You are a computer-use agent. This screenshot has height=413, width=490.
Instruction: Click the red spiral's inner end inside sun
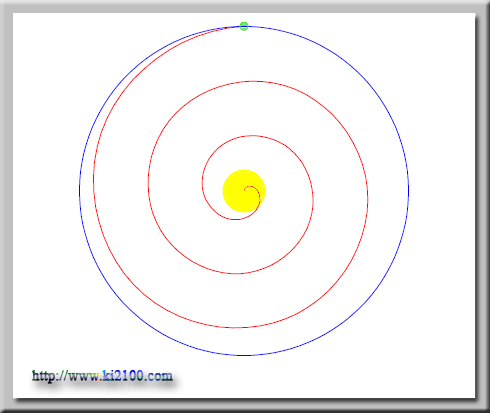pos(245,190)
